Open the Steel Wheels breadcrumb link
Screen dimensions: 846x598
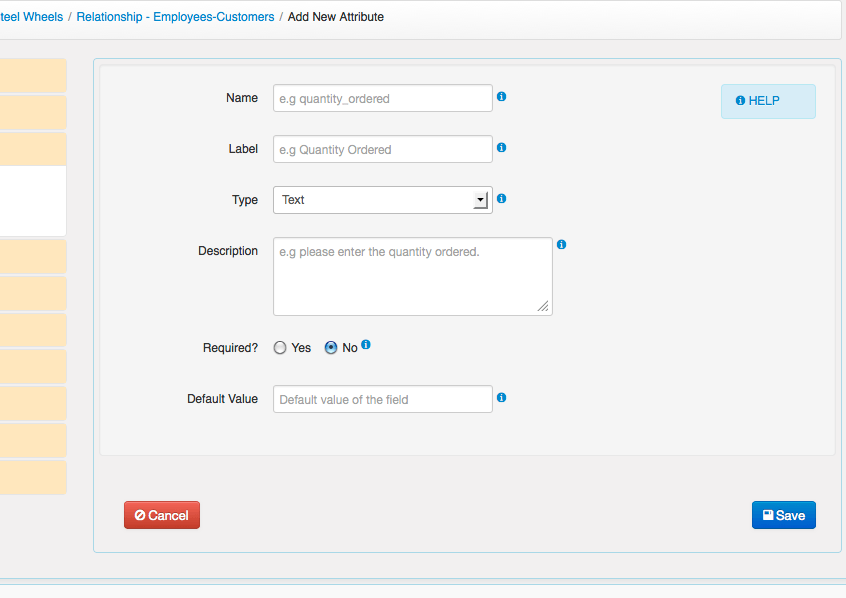click(32, 17)
